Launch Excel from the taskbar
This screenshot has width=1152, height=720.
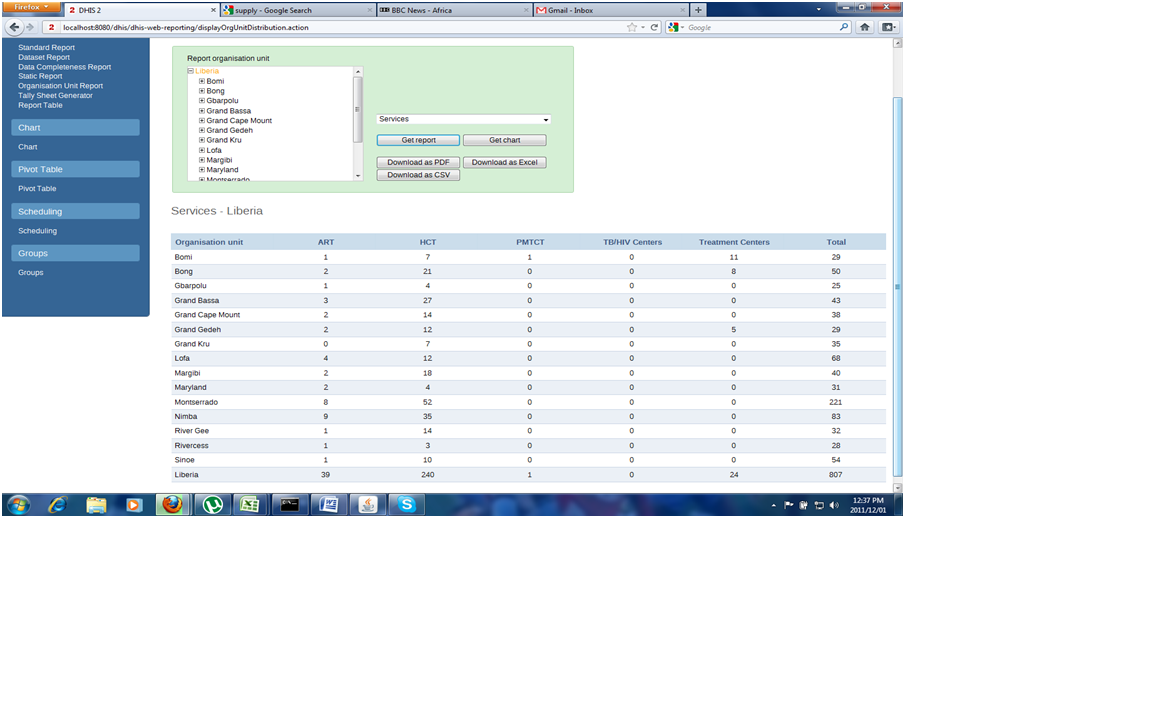click(x=249, y=505)
